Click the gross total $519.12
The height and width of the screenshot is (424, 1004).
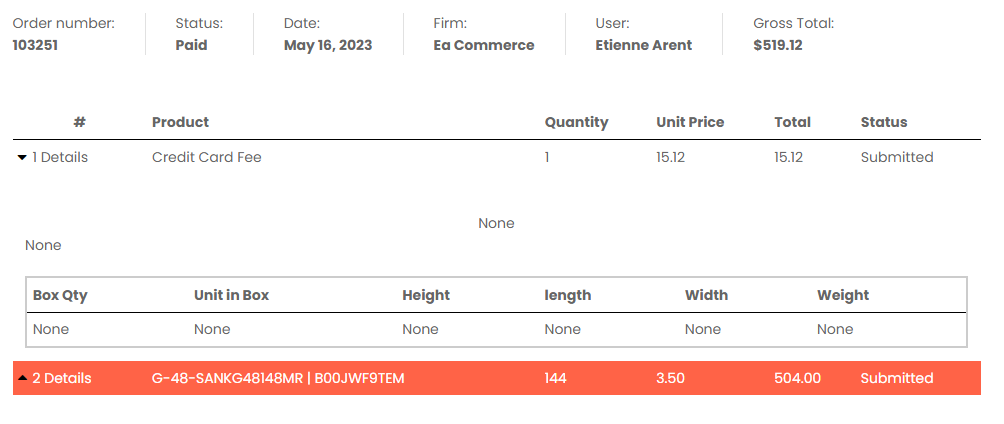pos(778,45)
